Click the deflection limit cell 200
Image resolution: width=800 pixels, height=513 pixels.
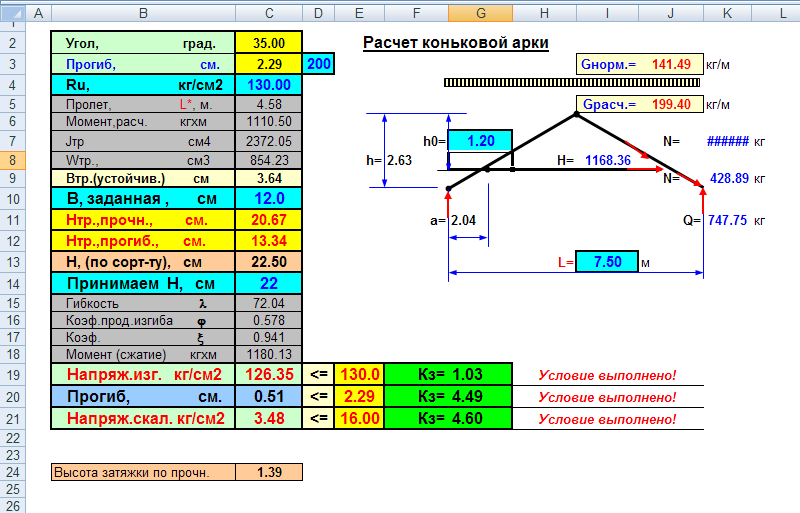pyautogui.click(x=319, y=64)
